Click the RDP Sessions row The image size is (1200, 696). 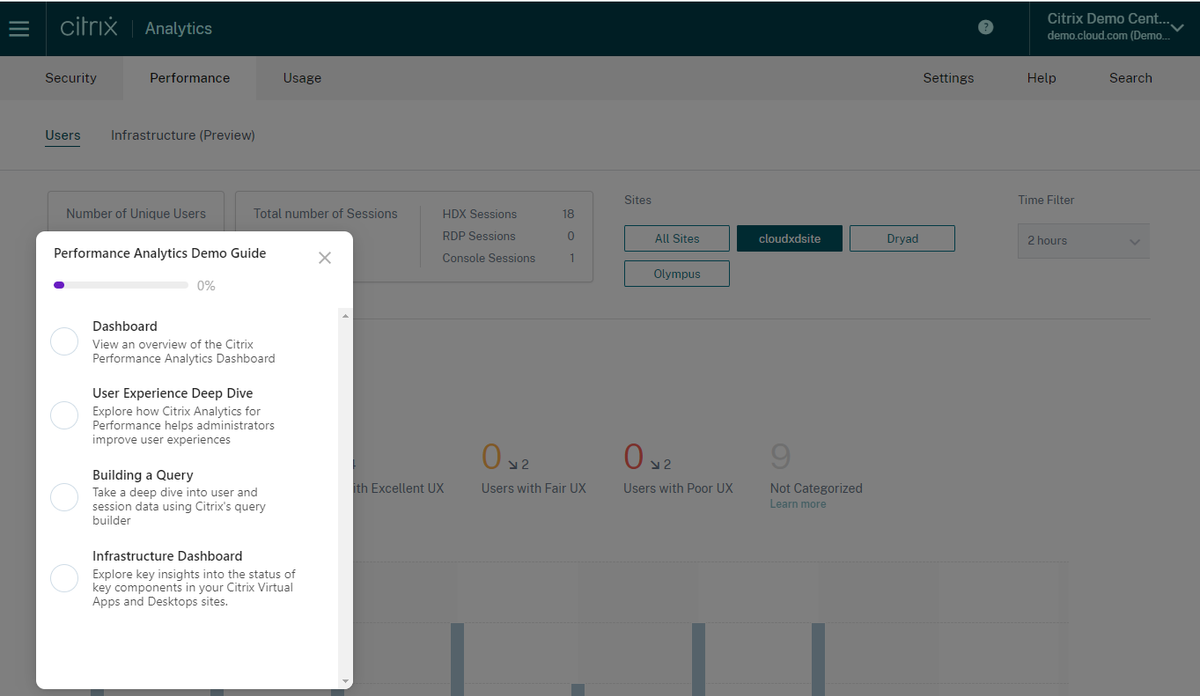click(x=508, y=236)
